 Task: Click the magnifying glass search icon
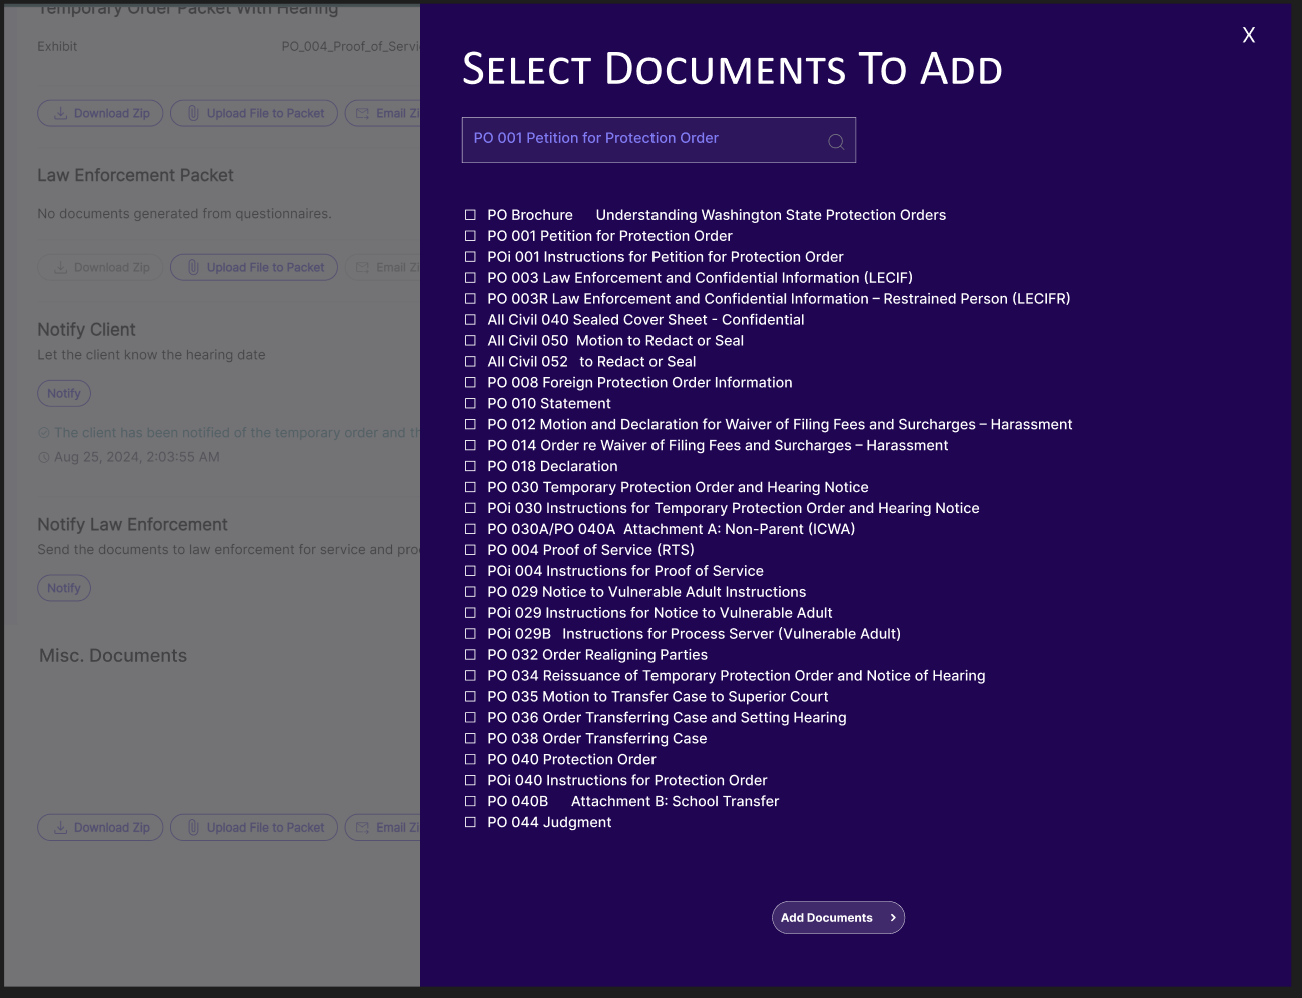836,141
